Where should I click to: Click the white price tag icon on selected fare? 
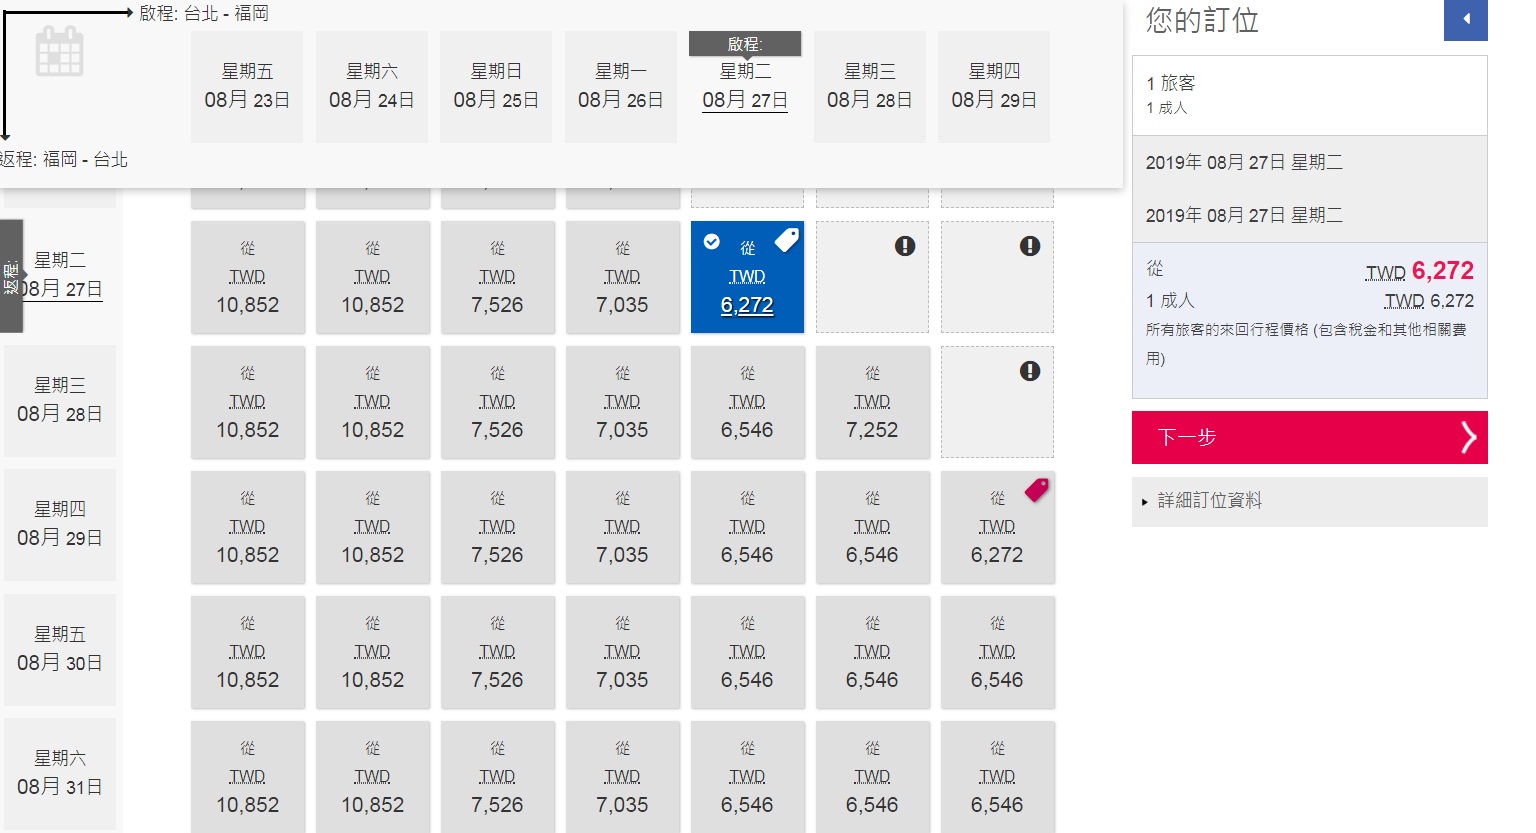pyautogui.click(x=787, y=240)
